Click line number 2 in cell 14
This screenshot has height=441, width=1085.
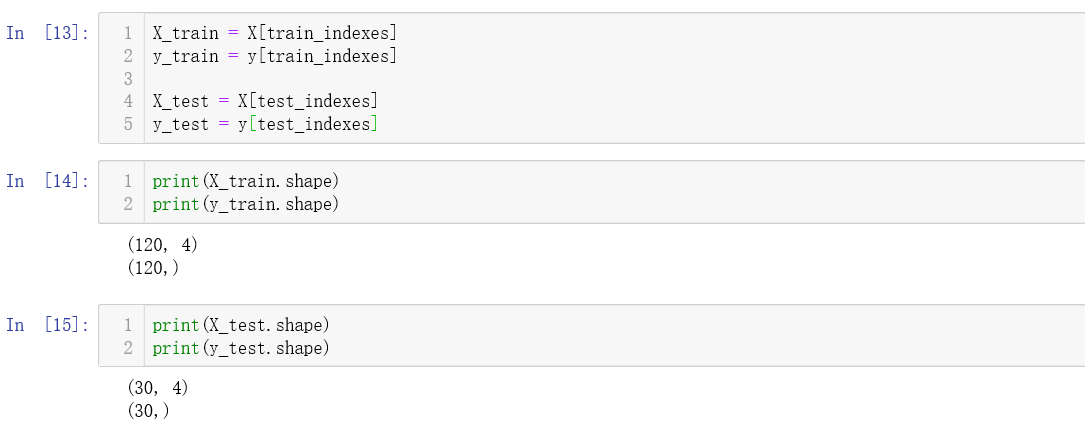click(128, 204)
